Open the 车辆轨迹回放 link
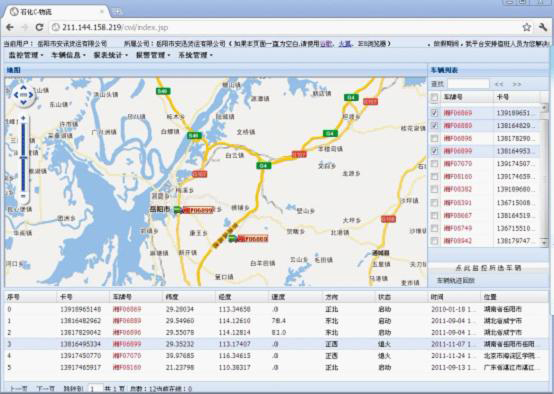Viewport: 554px width, 394px height. [x=456, y=281]
